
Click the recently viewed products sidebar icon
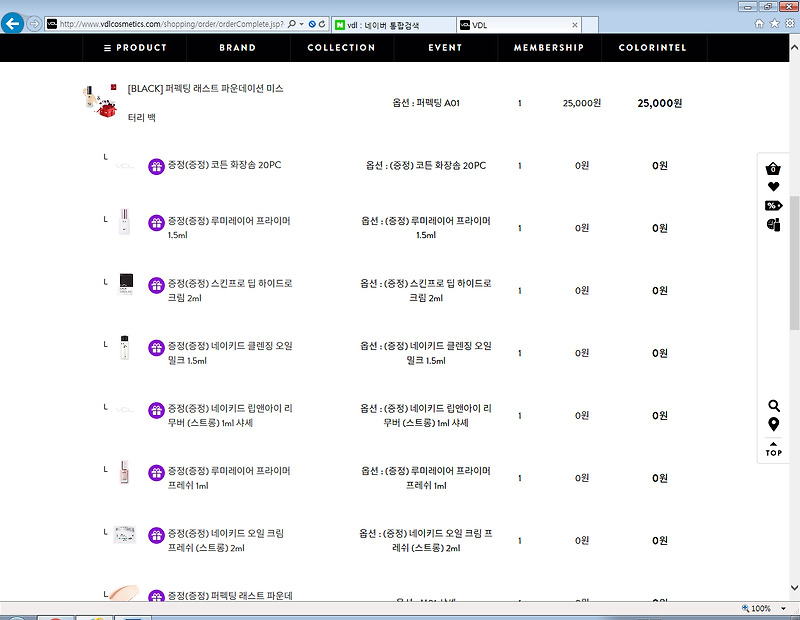tap(773, 225)
